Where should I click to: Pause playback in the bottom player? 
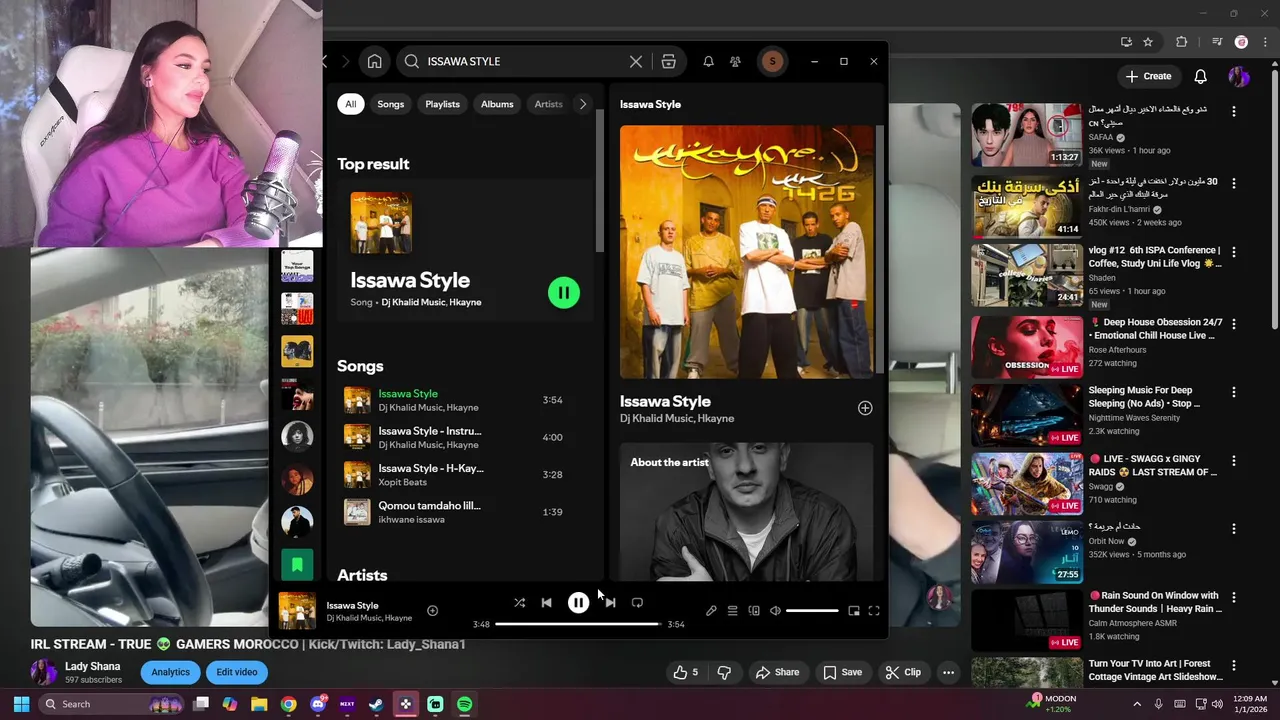(x=578, y=603)
